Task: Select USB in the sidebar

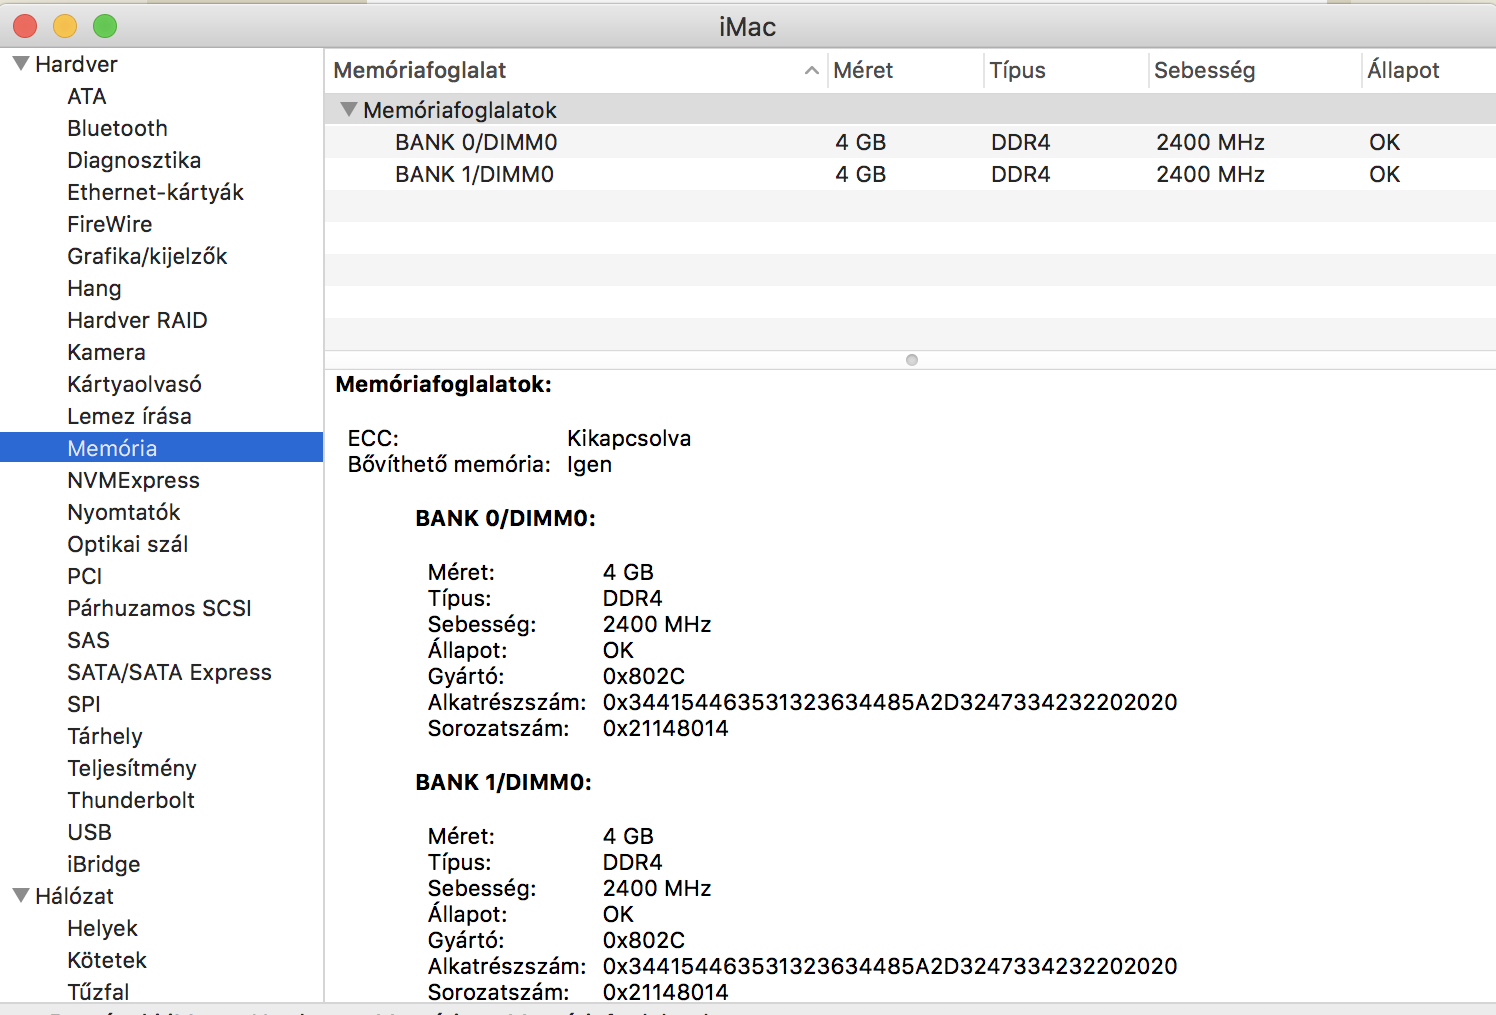Action: point(89,832)
